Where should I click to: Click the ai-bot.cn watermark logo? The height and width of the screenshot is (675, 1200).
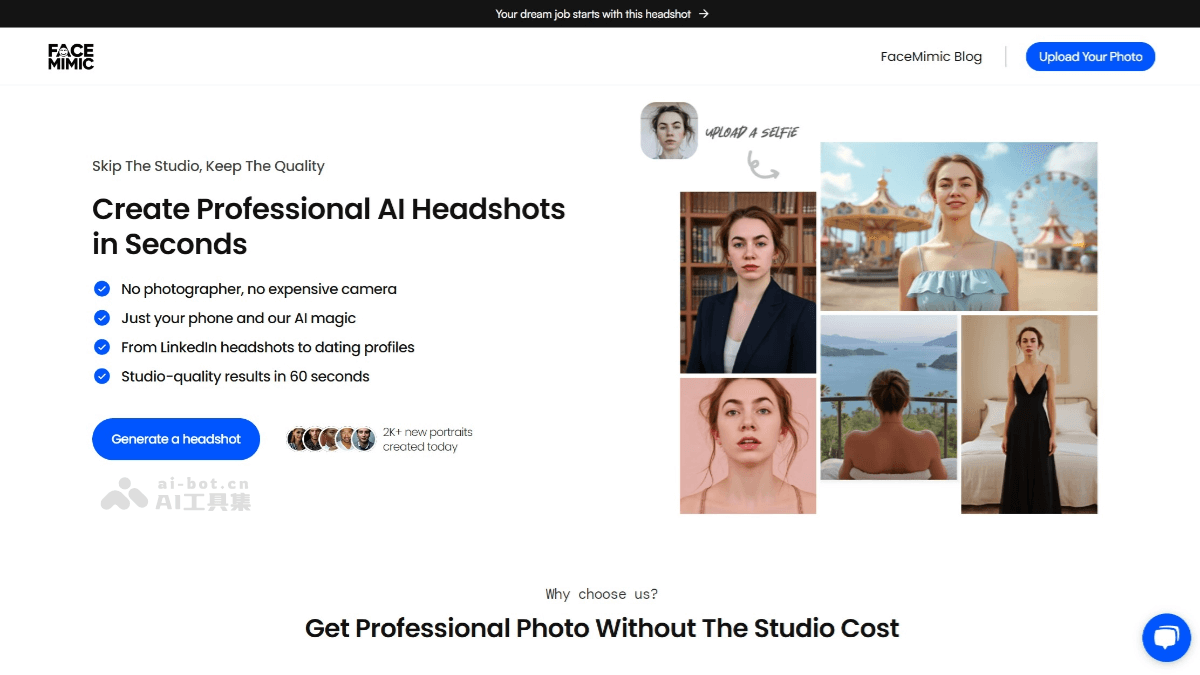pyautogui.click(x=176, y=494)
